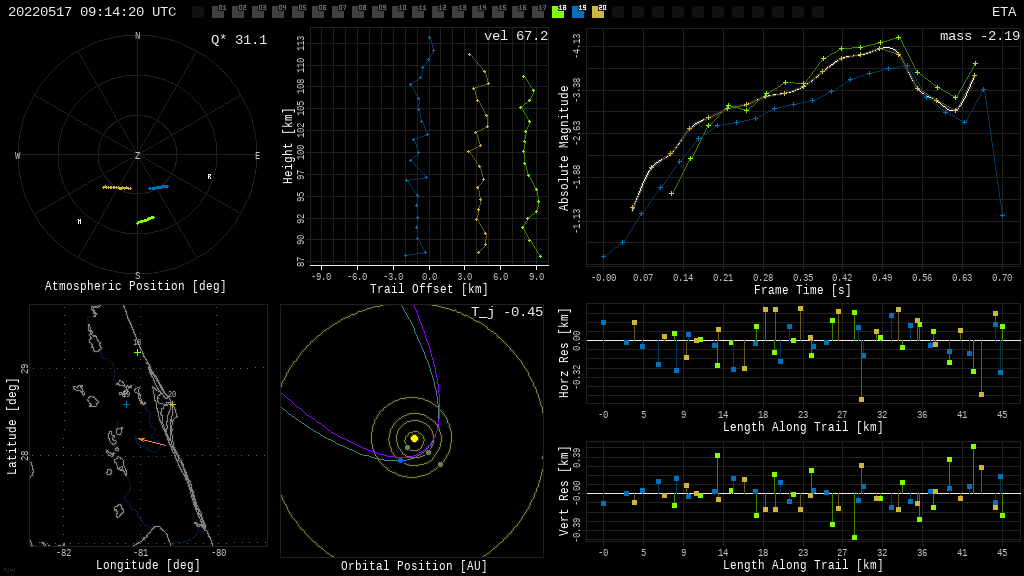Click the ETA label at top right
The width and height of the screenshot is (1024, 576).
click(x=1003, y=12)
